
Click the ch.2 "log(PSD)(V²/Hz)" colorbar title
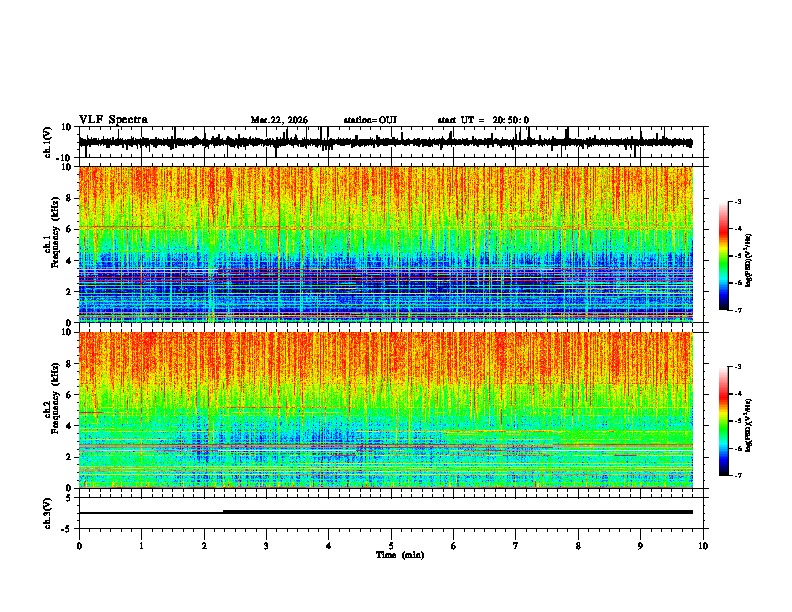(749, 425)
